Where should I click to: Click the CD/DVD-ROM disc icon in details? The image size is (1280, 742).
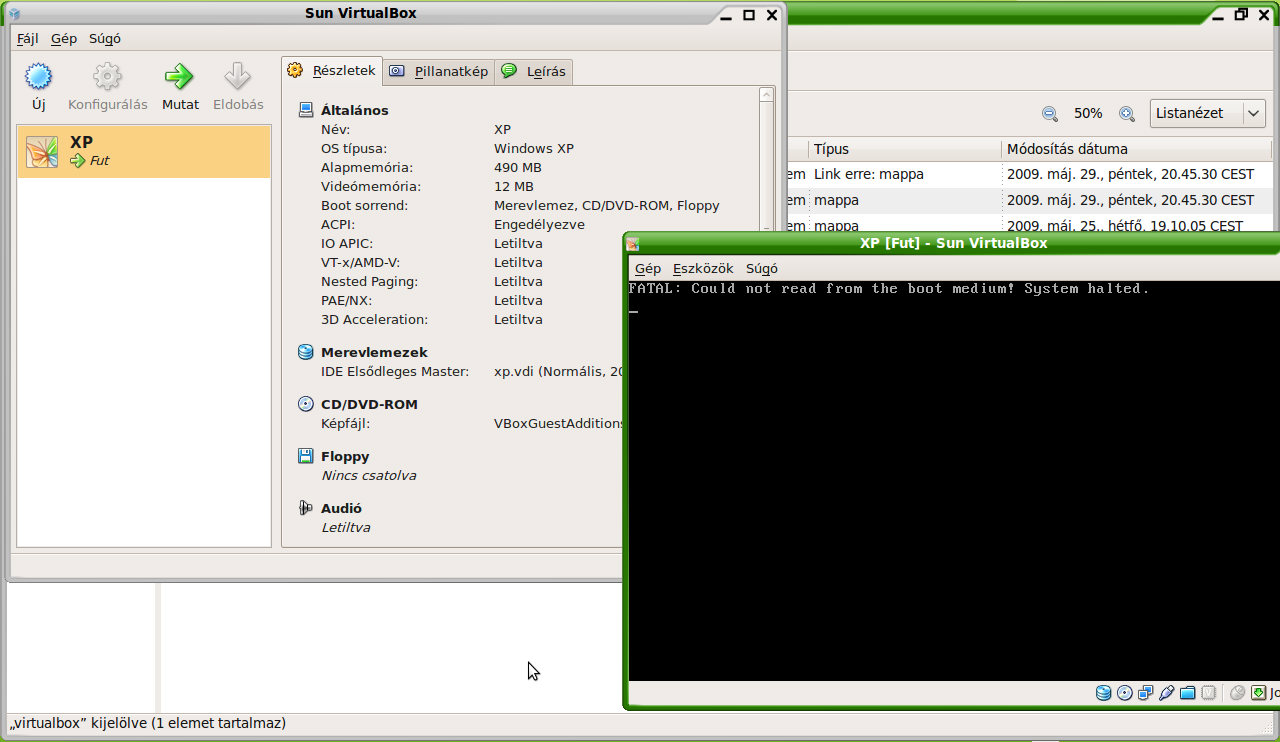tap(306, 404)
